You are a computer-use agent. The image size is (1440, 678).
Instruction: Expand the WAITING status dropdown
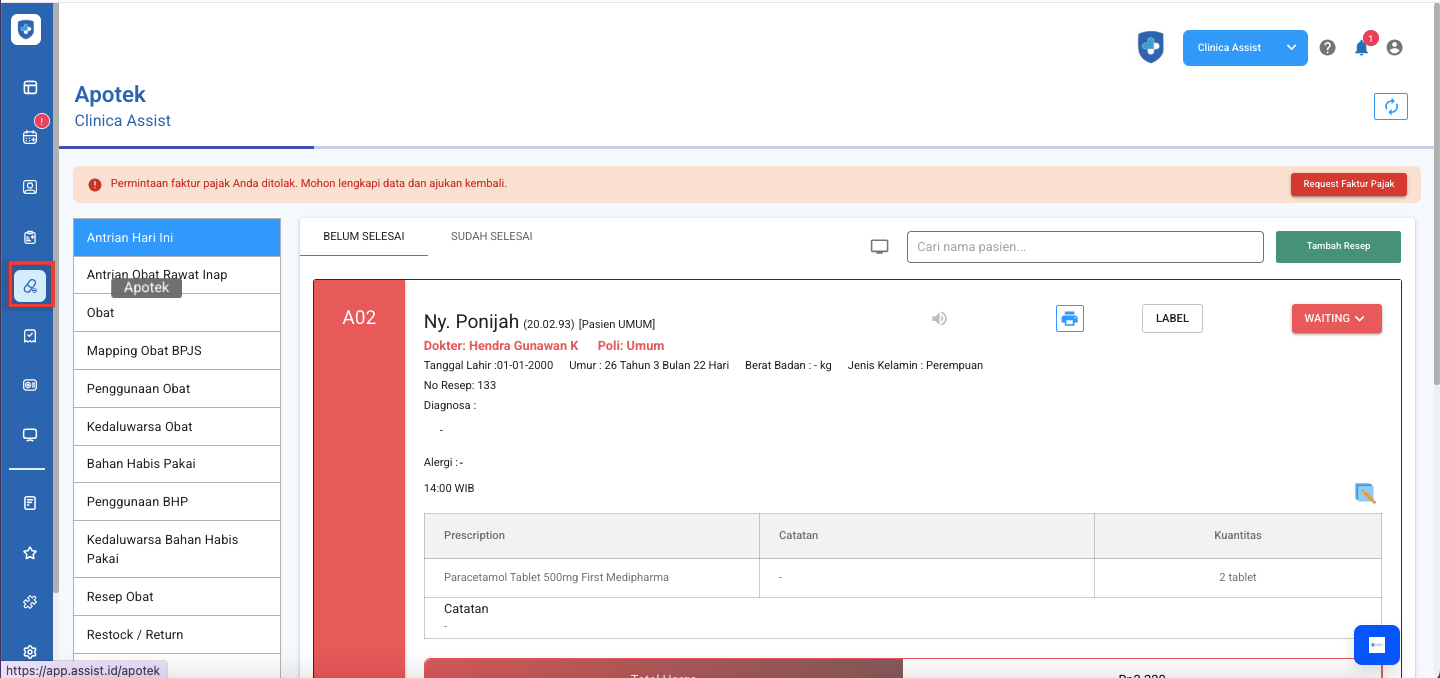click(x=1336, y=319)
